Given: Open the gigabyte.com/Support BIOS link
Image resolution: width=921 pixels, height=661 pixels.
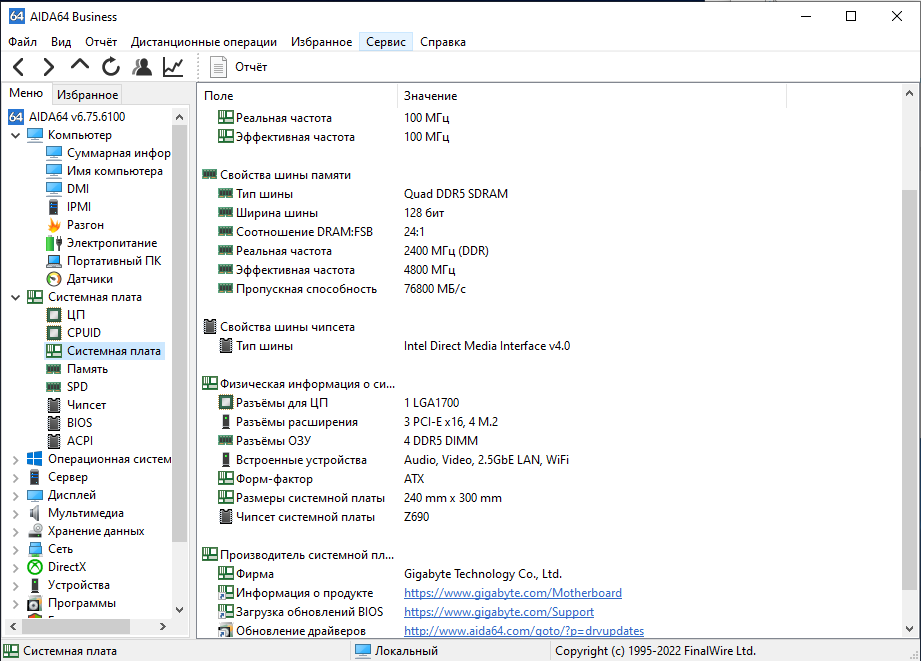Looking at the screenshot, I should pyautogui.click(x=499, y=612).
